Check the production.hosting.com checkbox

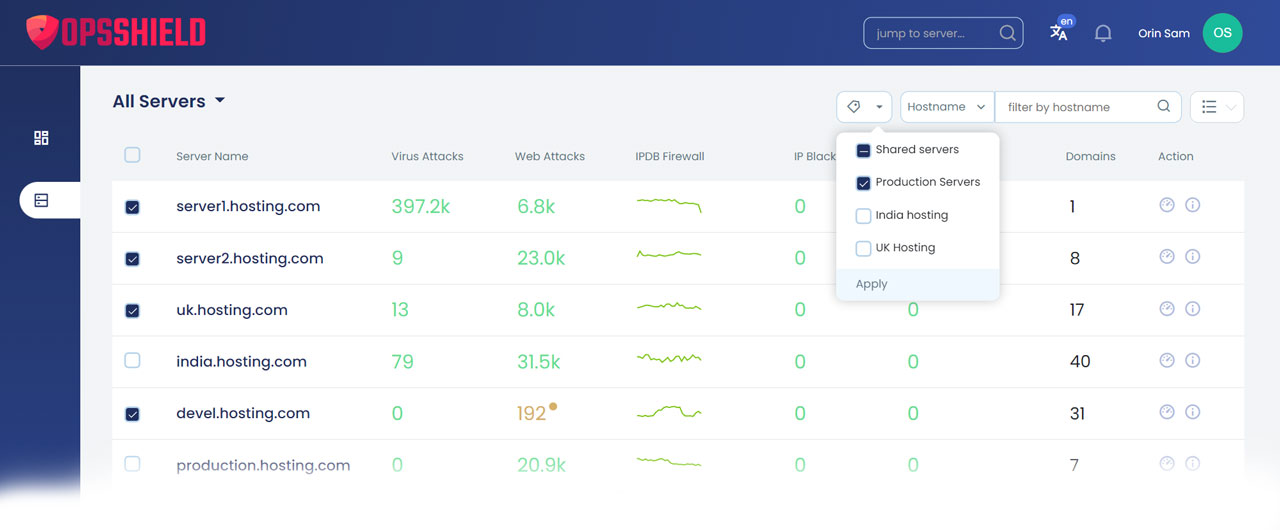click(x=132, y=464)
